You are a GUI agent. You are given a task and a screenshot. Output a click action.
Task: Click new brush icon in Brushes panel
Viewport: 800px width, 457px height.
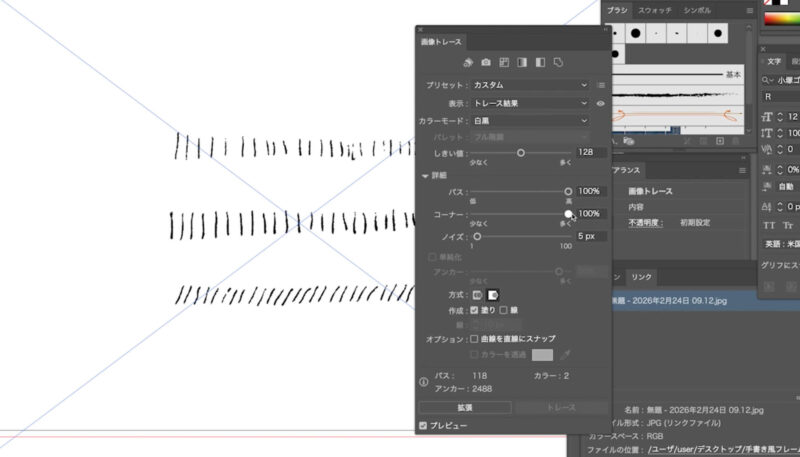click(x=720, y=141)
